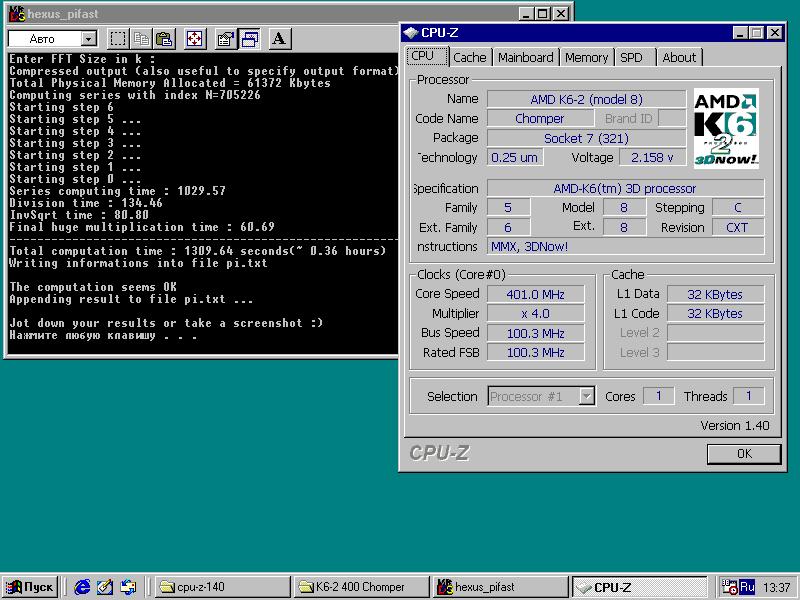The width and height of the screenshot is (800, 600).
Task: Toggle full screen icon in hexus_pifast toolbar
Action: (x=195, y=39)
